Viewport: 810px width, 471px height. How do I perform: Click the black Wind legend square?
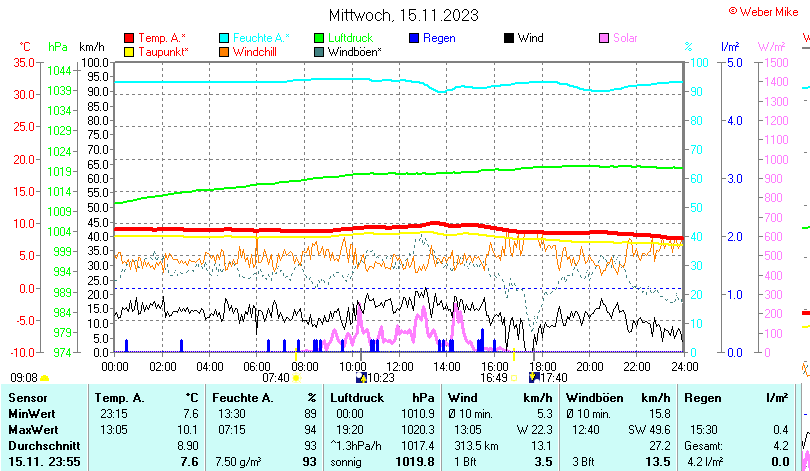tap(509, 38)
